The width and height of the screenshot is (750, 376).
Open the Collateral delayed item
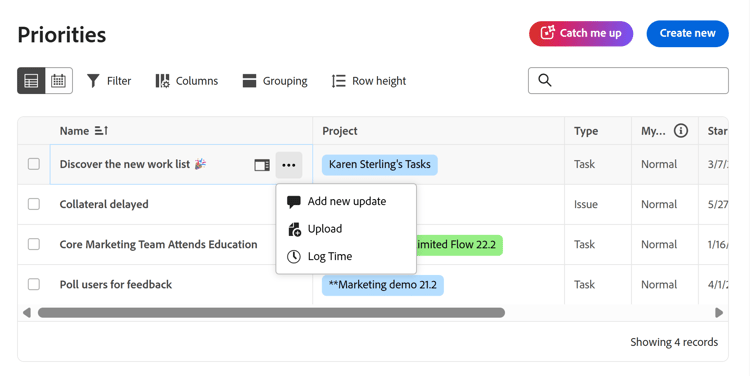click(x=104, y=204)
